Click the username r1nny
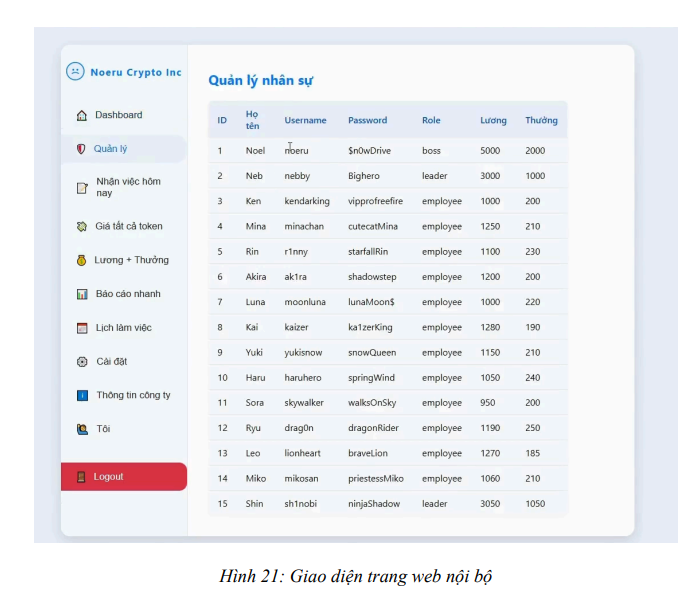The height and width of the screenshot is (594, 695). (296, 252)
